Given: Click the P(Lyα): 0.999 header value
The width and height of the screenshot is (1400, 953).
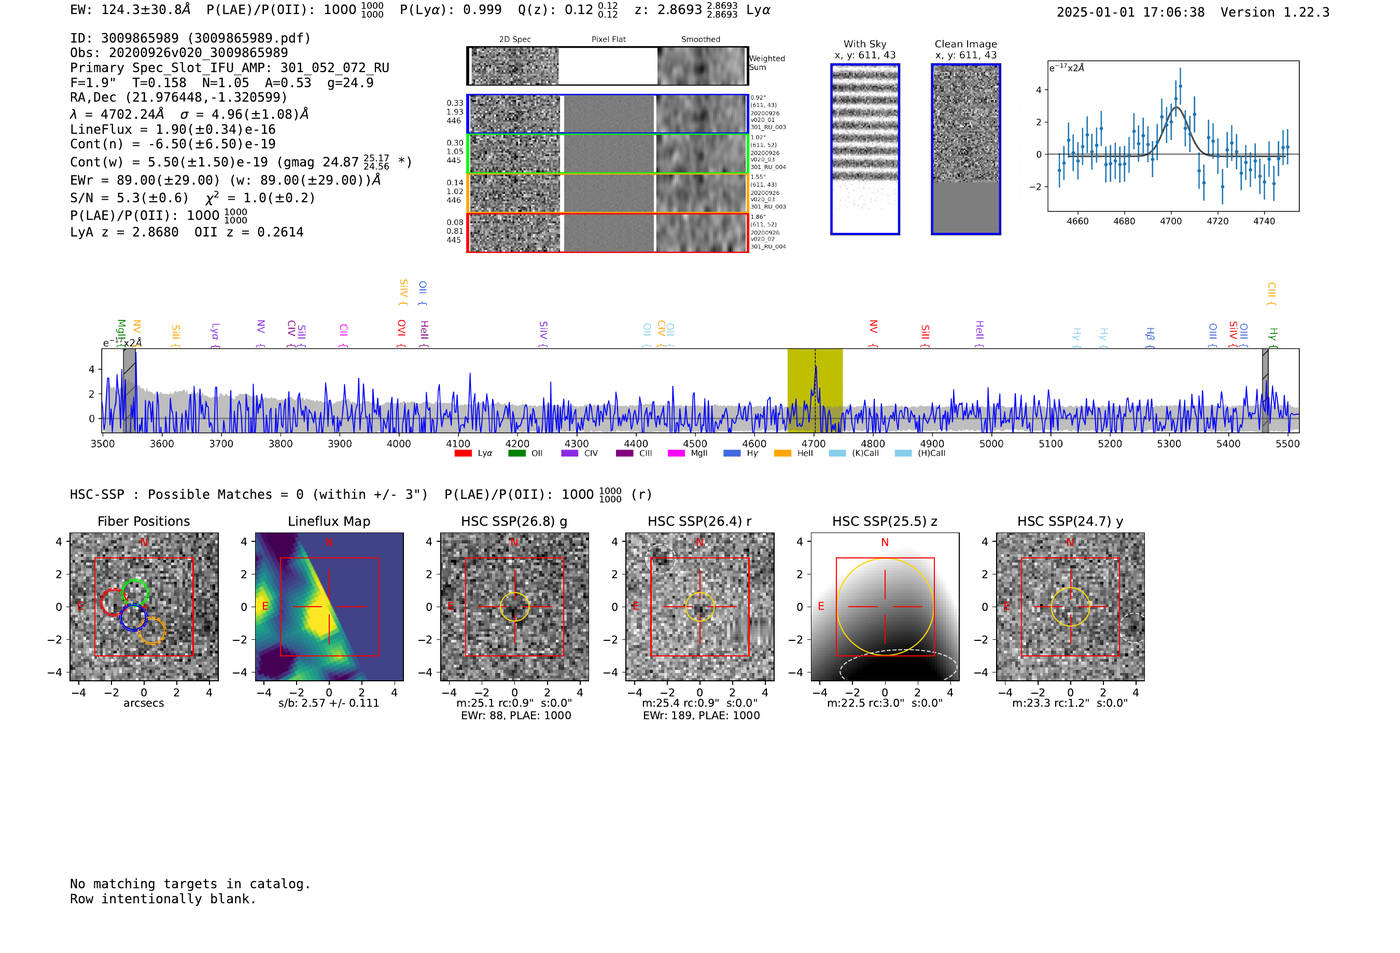Looking at the screenshot, I should point(451,10).
